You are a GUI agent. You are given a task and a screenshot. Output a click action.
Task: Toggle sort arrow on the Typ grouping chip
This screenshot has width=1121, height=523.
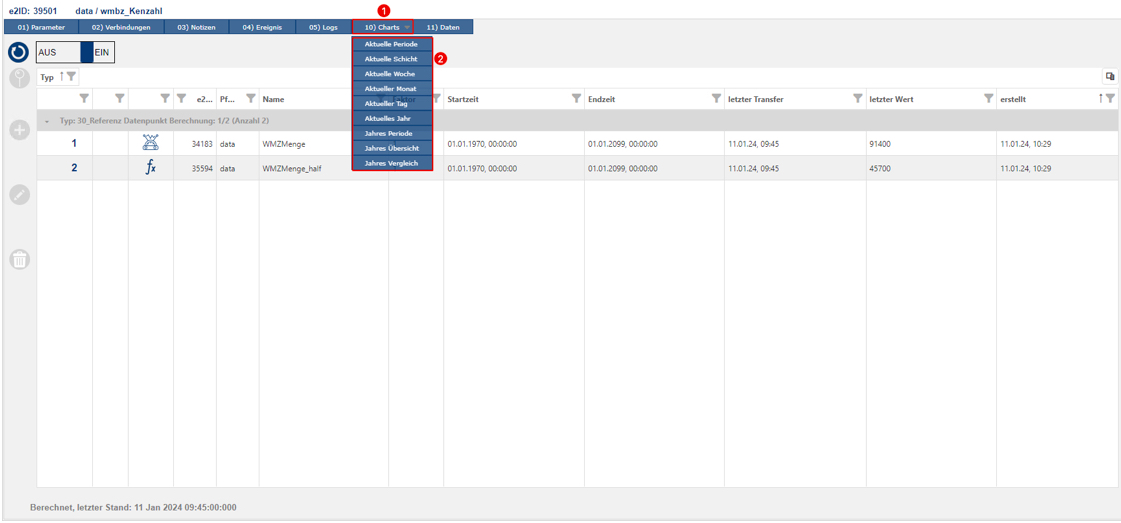tap(62, 76)
